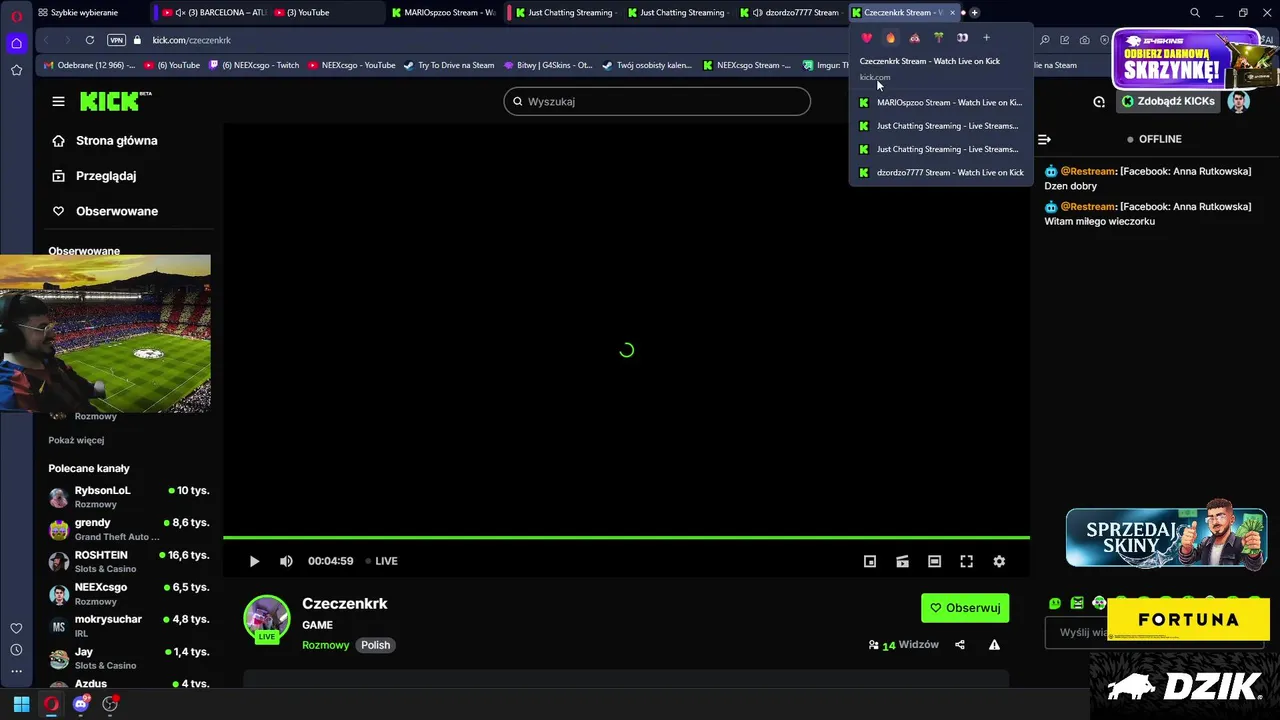Open Opera sidebar home icon
The image size is (1280, 720).
pos(16,43)
